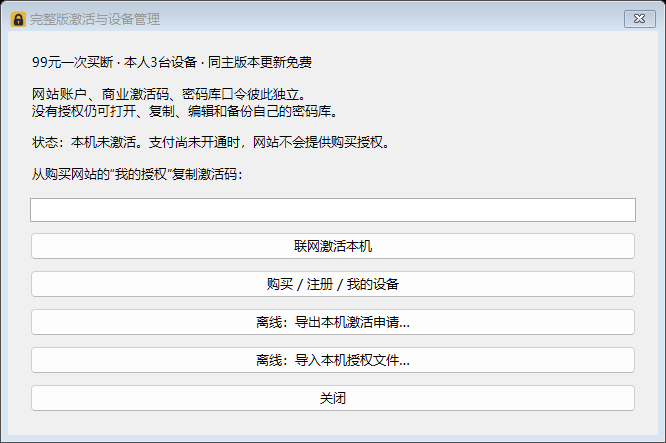Open 购买 / 注册 / 我的设备
The width and height of the screenshot is (666, 443).
333,284
